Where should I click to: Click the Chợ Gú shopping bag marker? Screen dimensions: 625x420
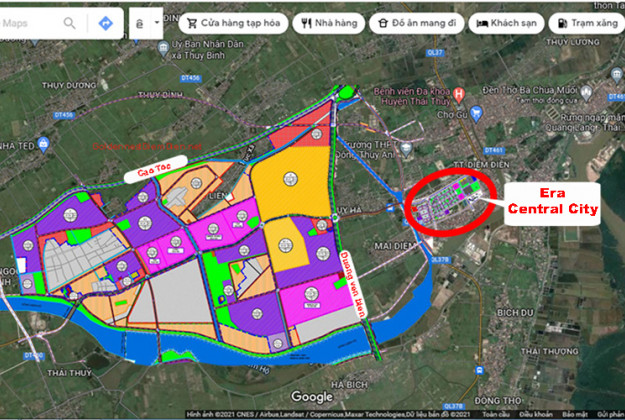(x=476, y=114)
